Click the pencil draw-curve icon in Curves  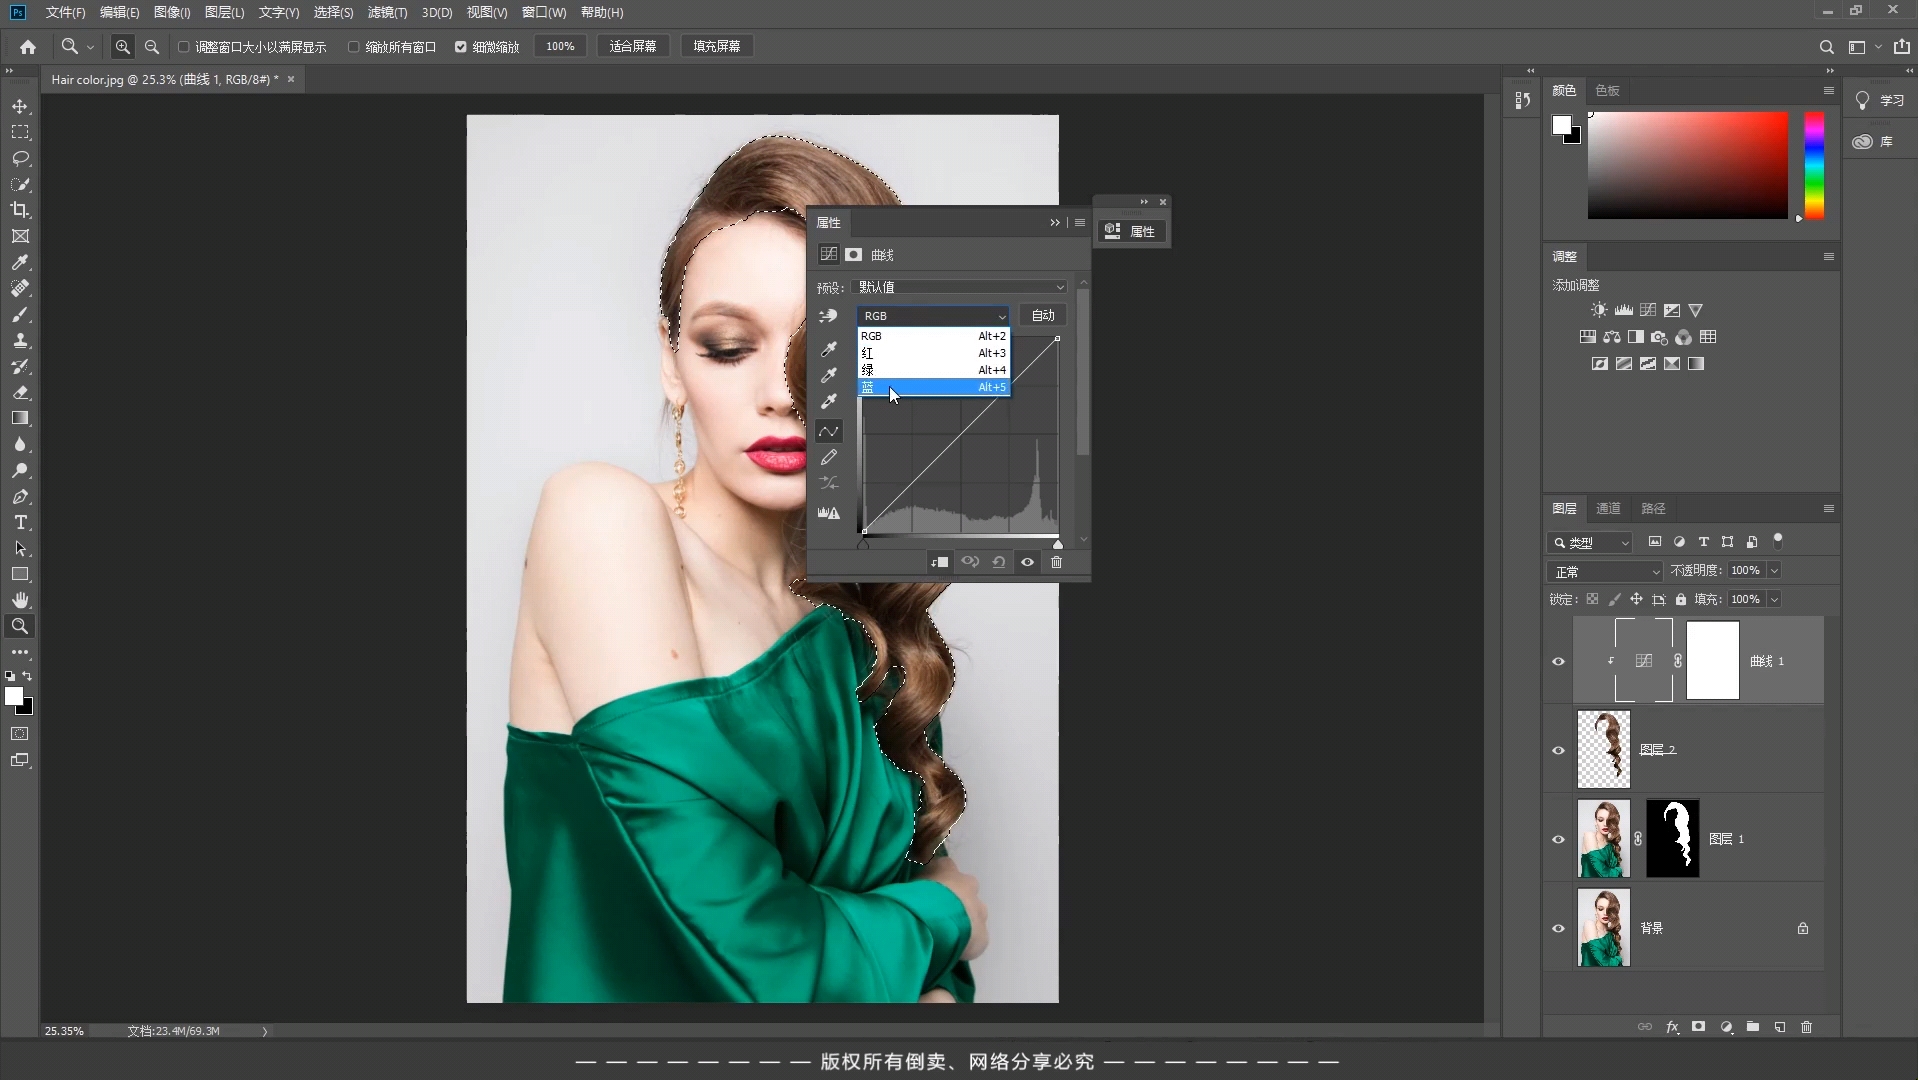[x=829, y=458]
